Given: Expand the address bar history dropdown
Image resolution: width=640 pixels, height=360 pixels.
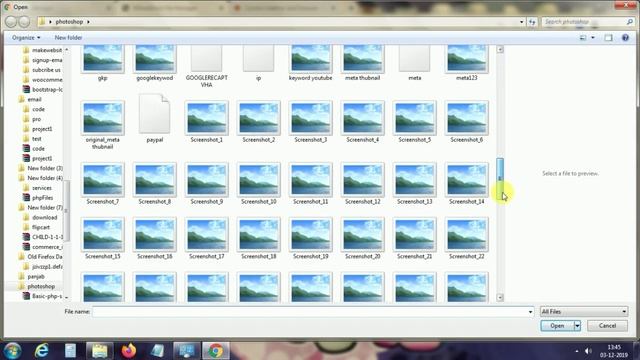Looking at the screenshot, I should click(x=522, y=22).
